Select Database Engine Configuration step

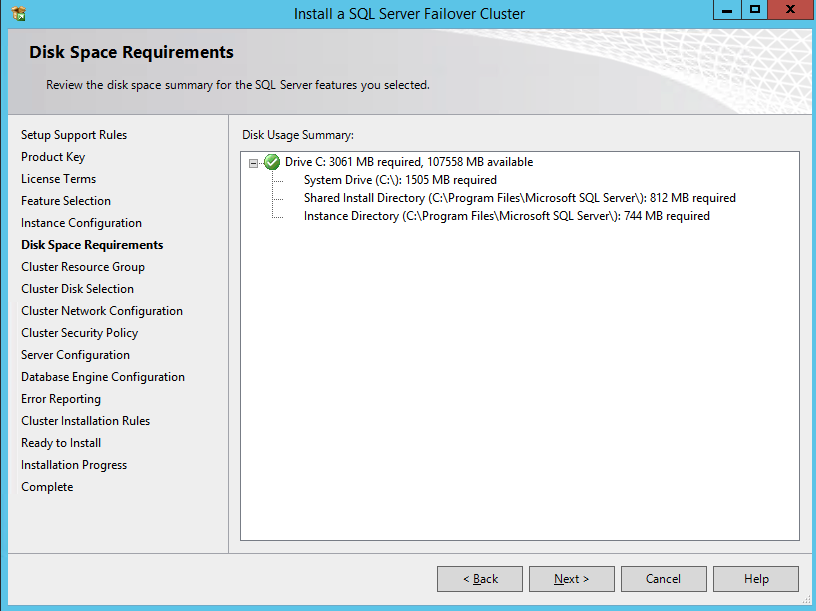coord(103,377)
